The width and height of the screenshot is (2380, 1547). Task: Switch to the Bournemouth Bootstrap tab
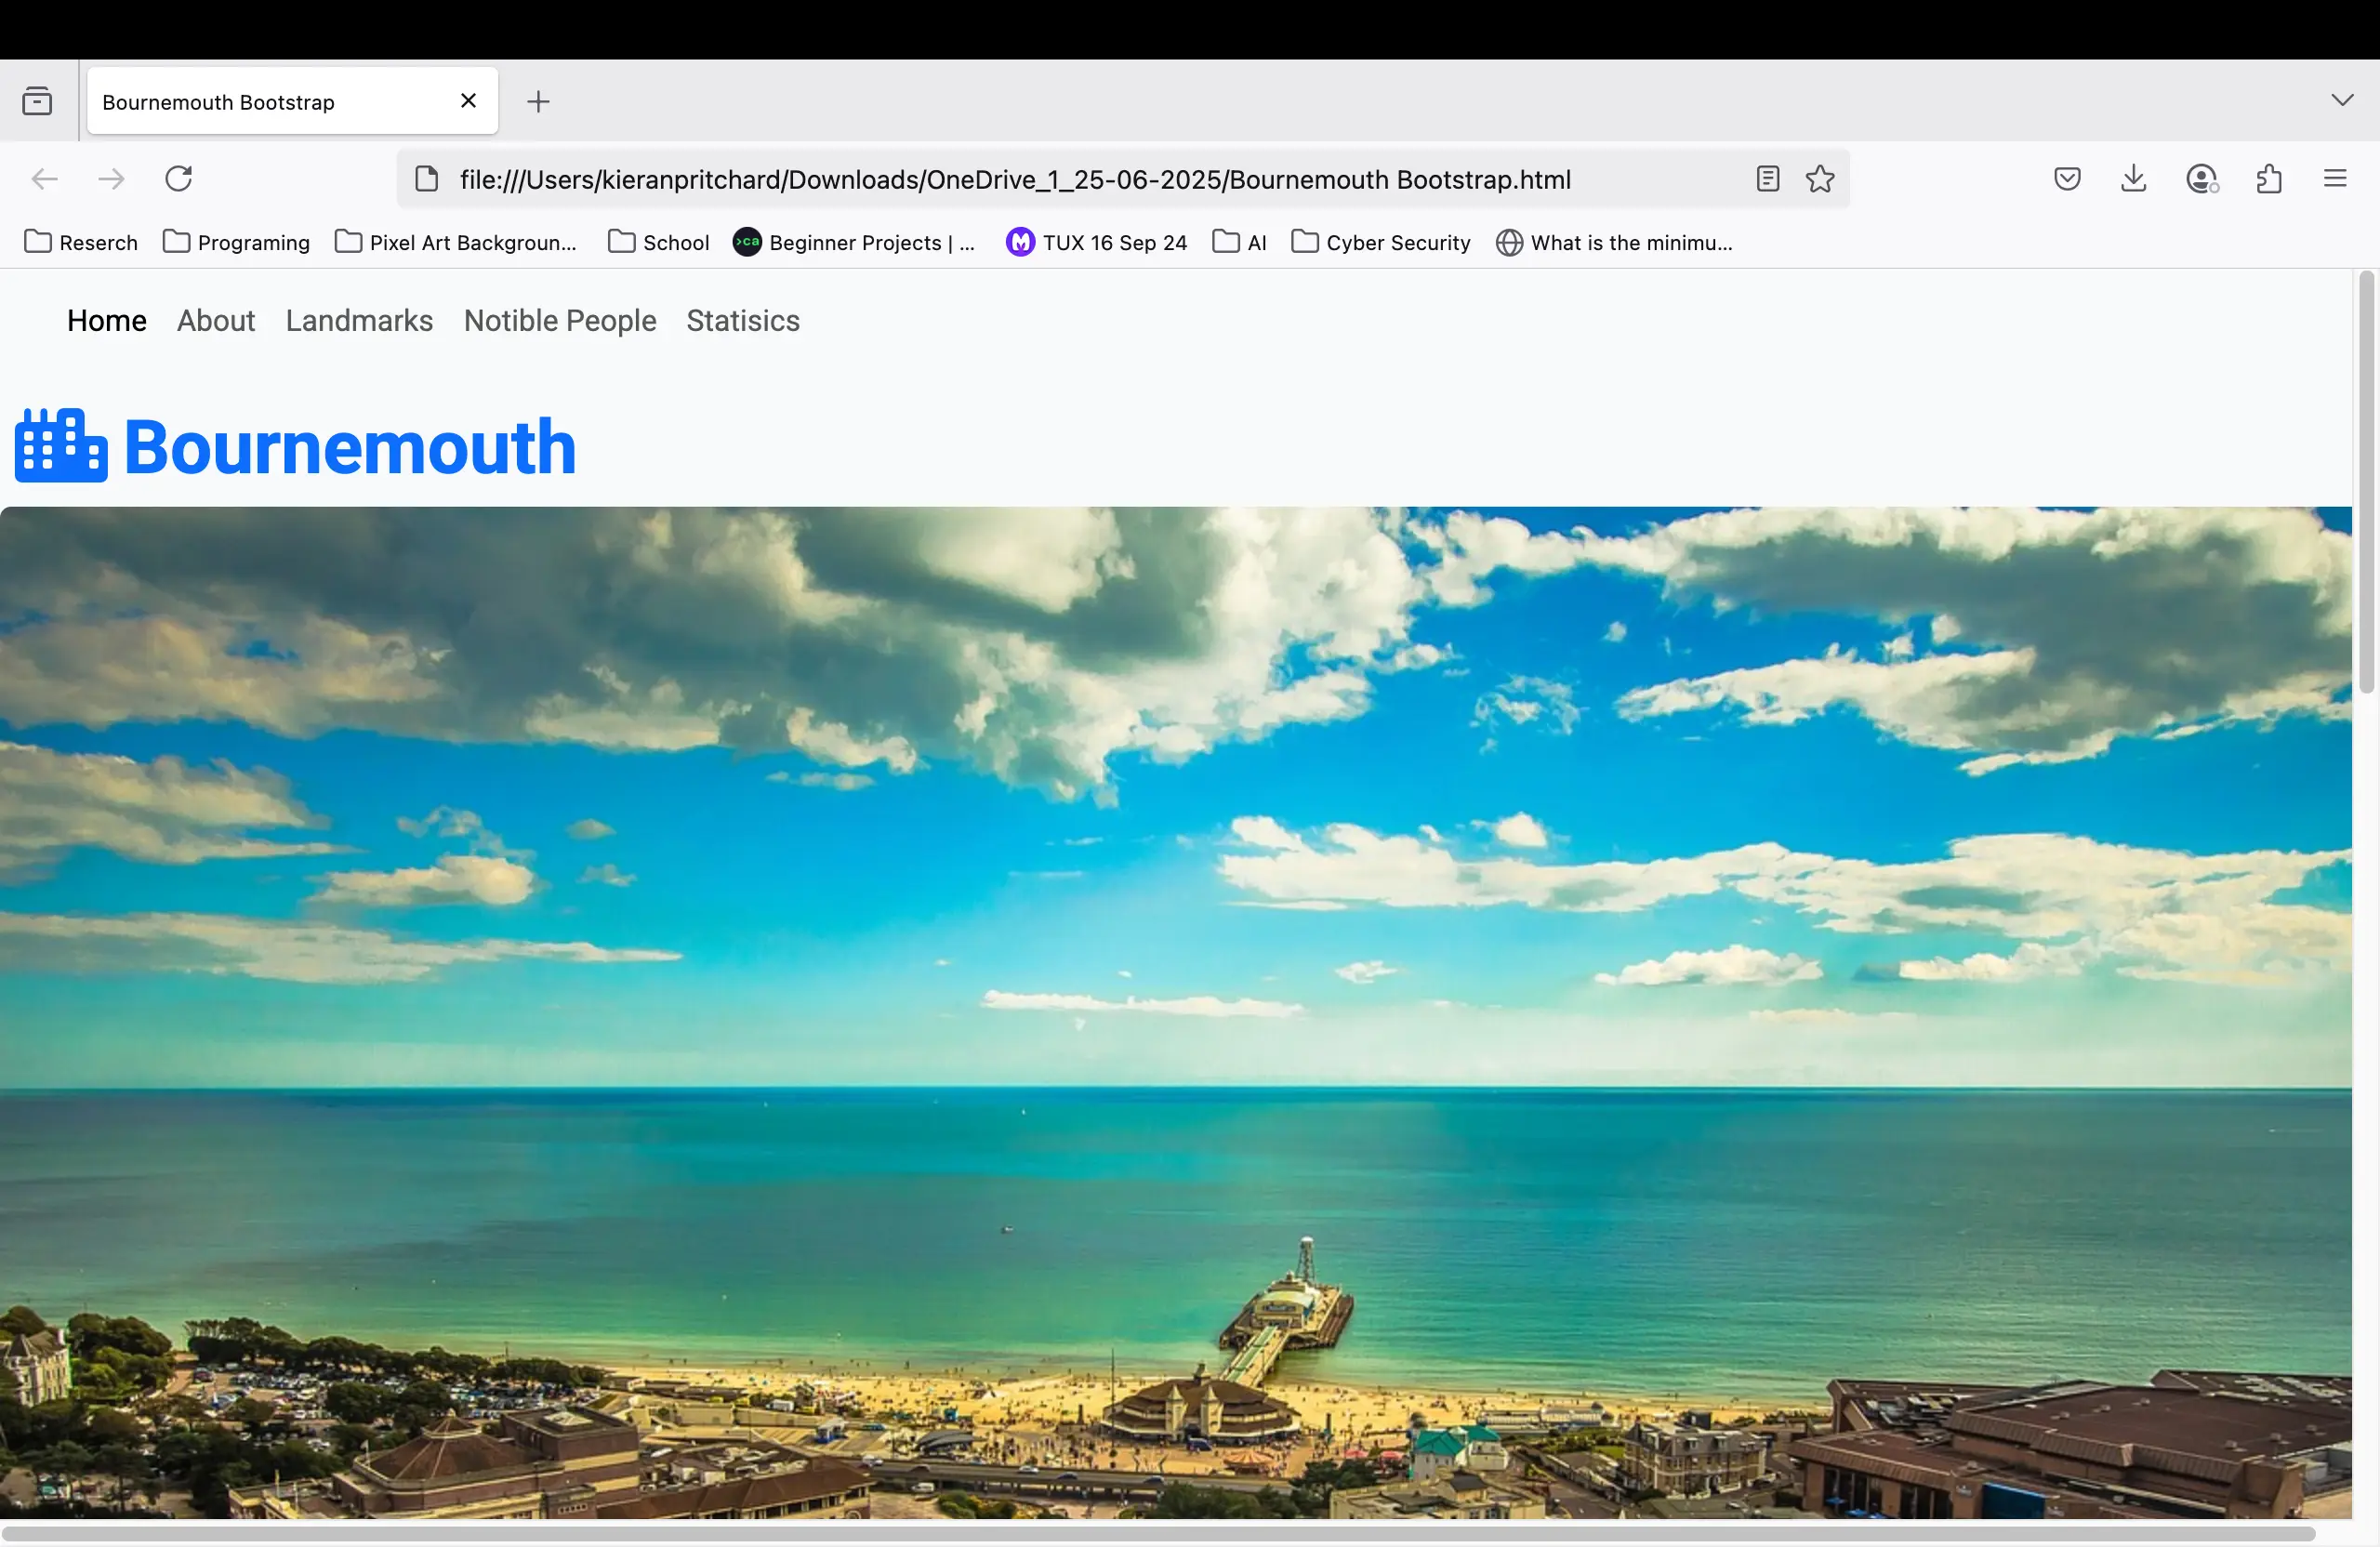click(265, 101)
